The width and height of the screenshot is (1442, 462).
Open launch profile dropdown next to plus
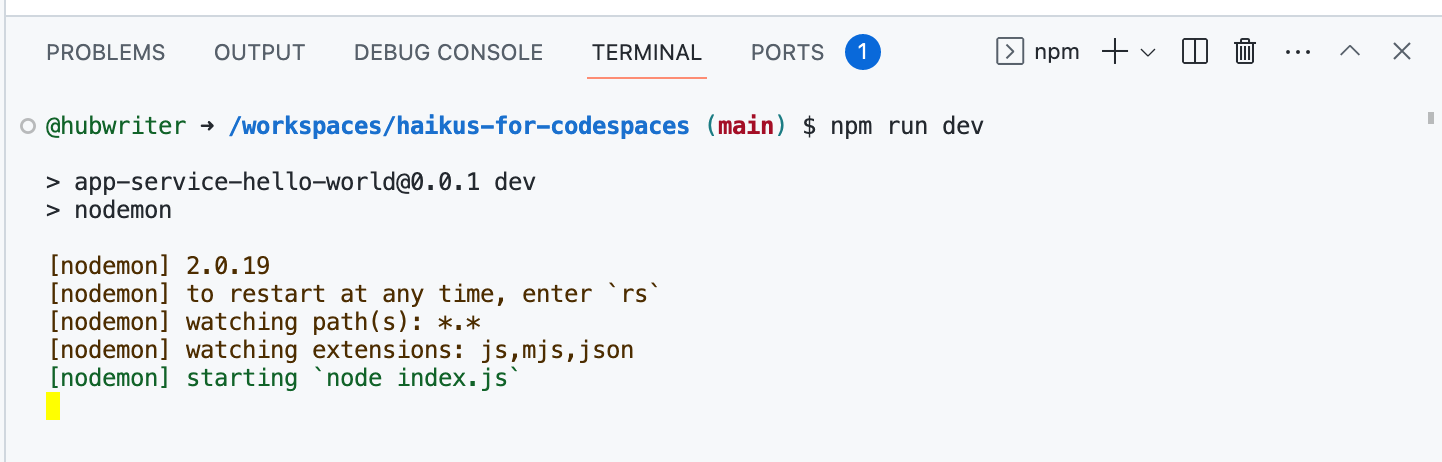pos(1148,52)
